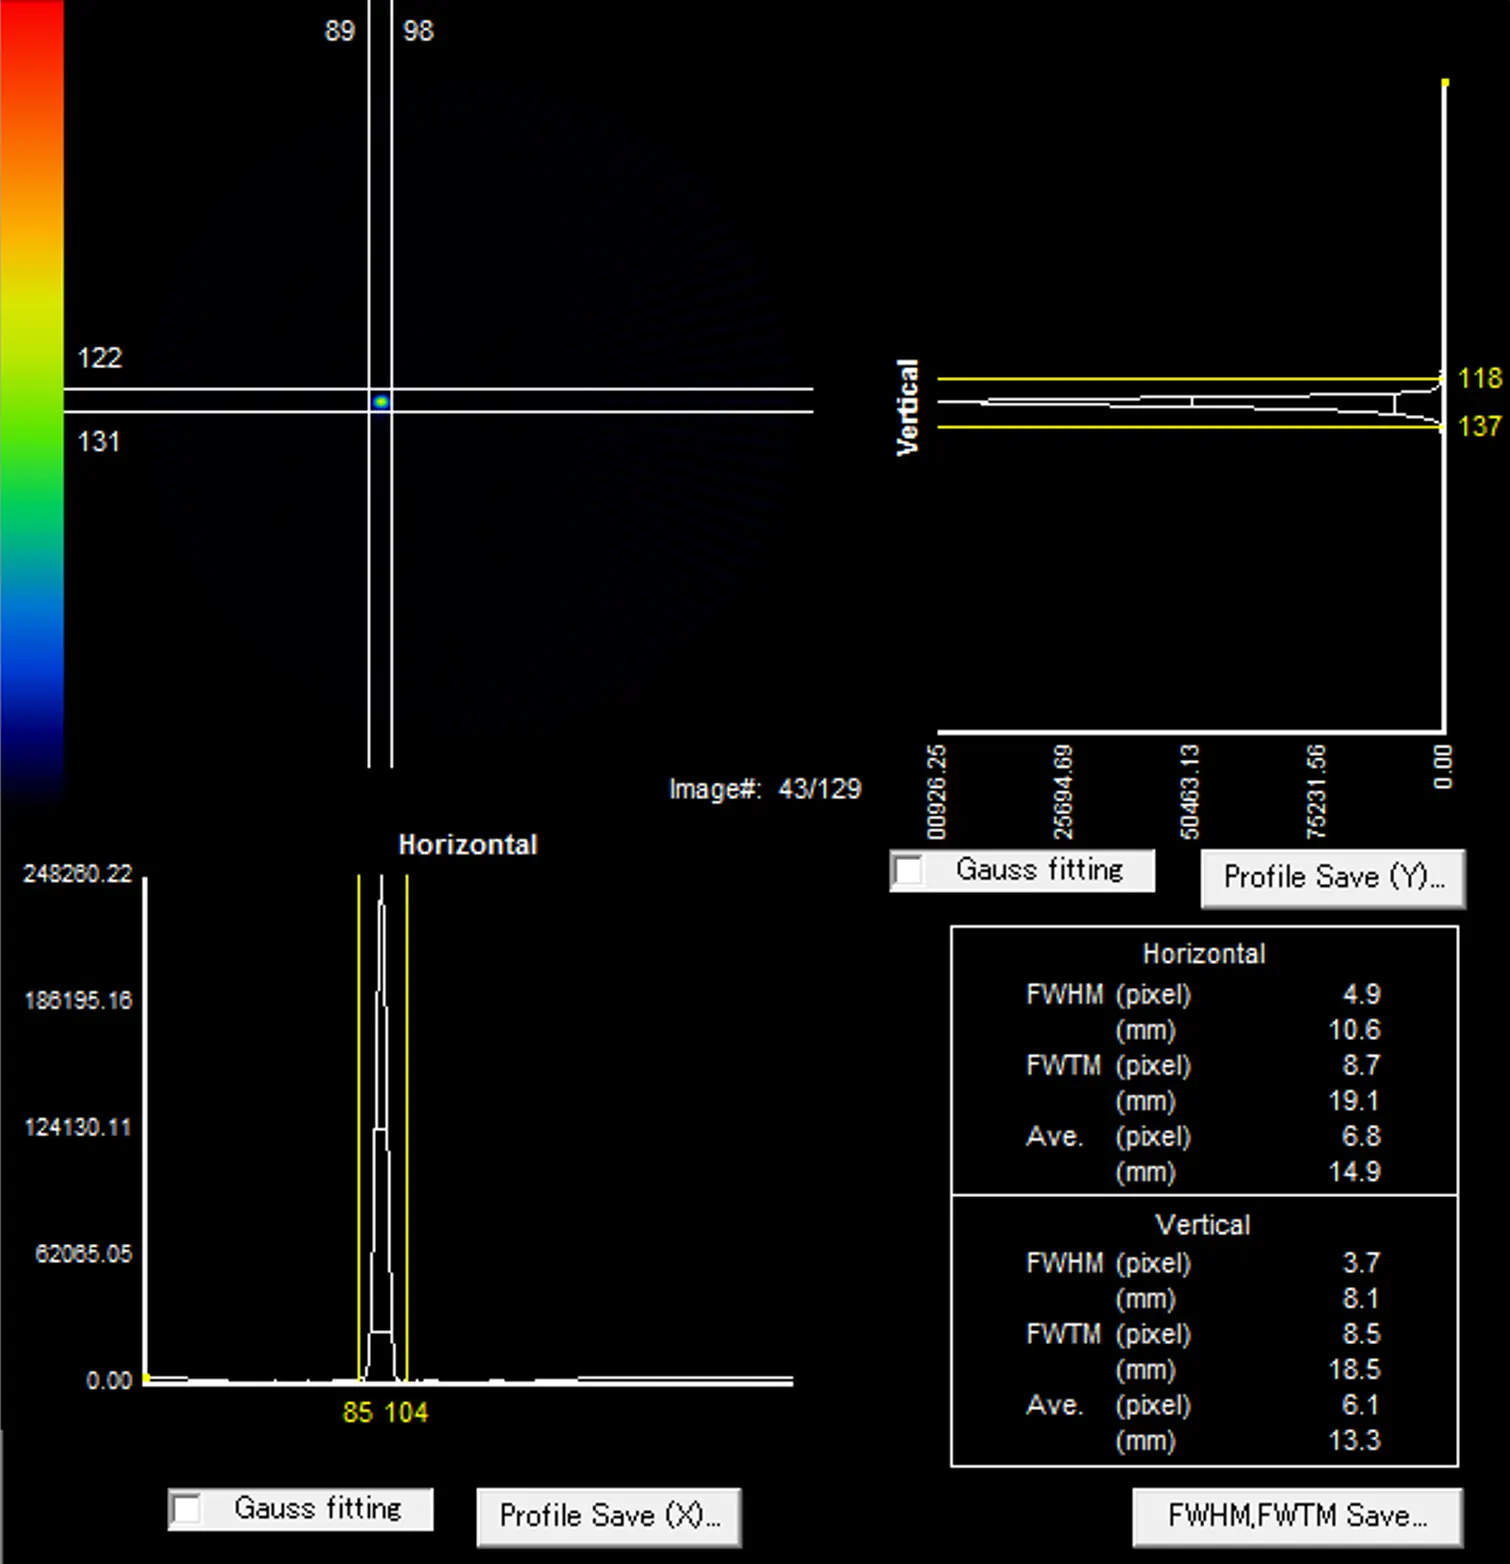Click the vertical cursor line labeled 89
Viewport: 1510px width, 1564px height.
[x=369, y=200]
